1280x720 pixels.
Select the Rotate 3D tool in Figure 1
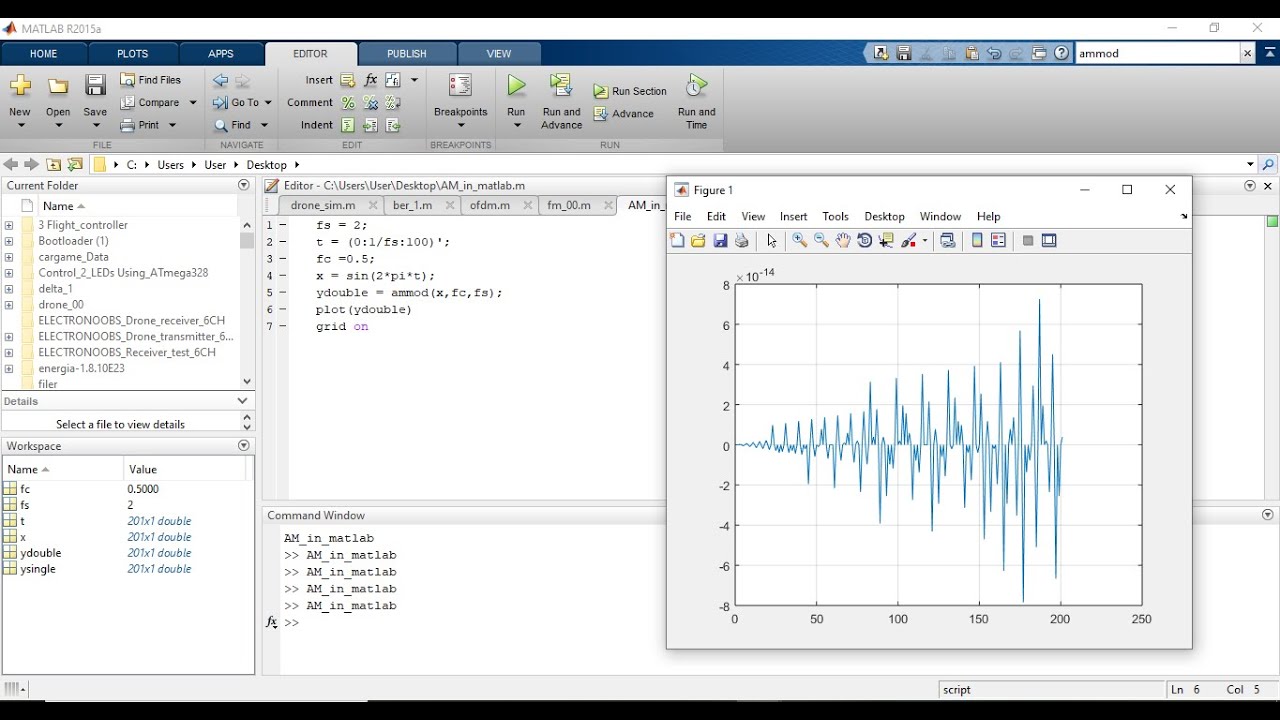(865, 240)
